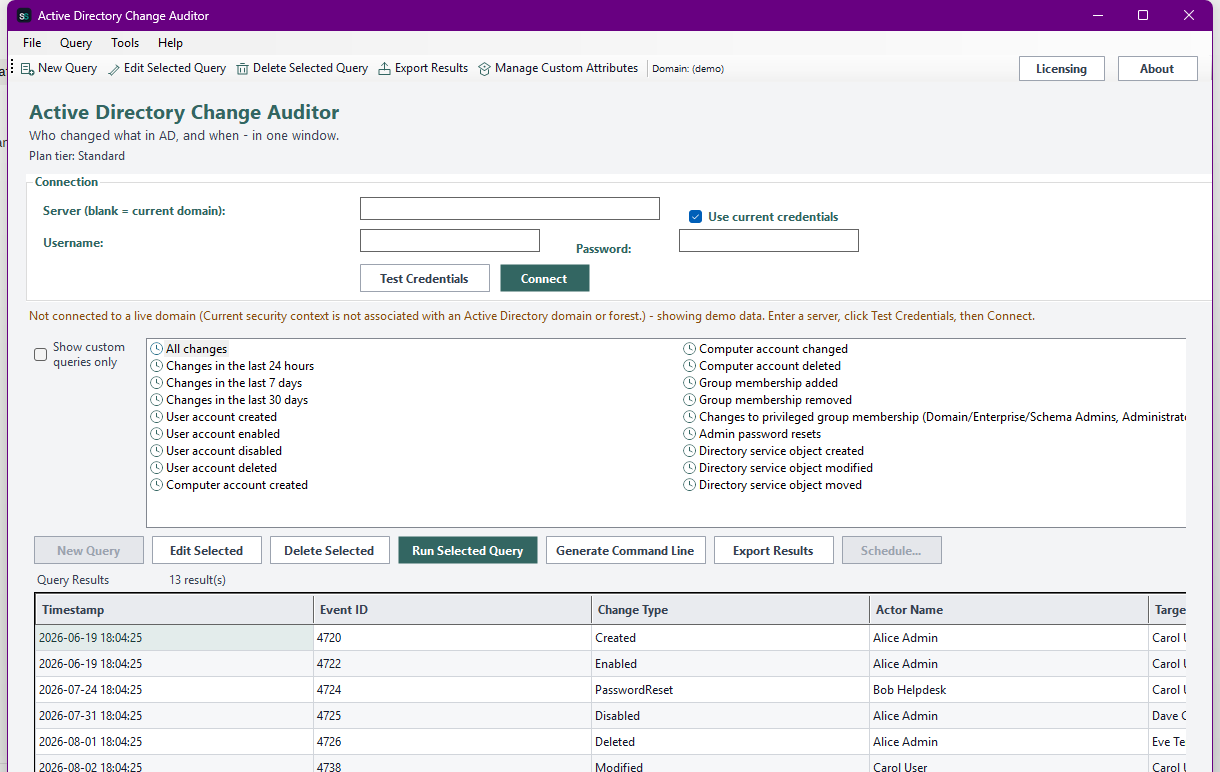Select the PasswordReset change type cell
Screen dimensions: 1220x772
[730, 690]
